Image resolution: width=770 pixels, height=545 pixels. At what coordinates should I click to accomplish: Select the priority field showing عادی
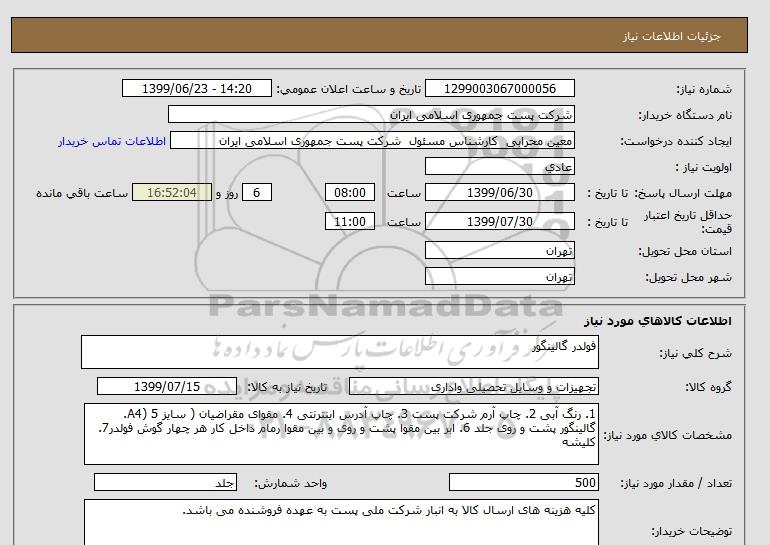tap(499, 166)
